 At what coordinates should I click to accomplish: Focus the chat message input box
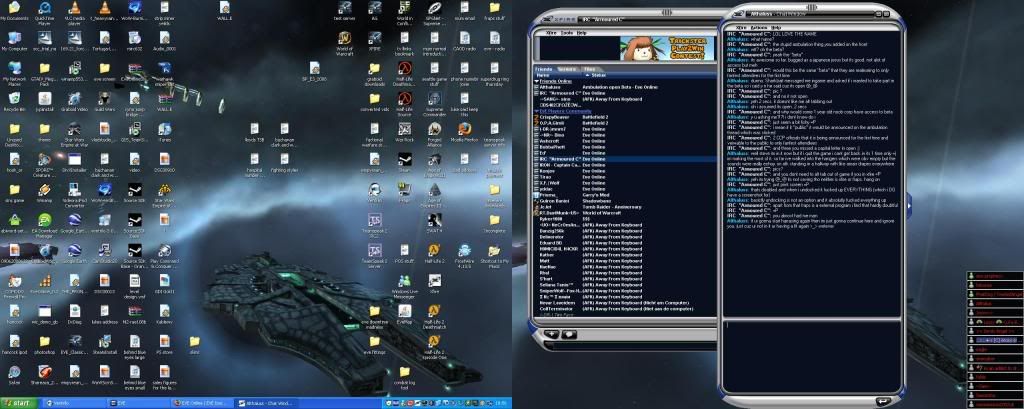pos(812,356)
